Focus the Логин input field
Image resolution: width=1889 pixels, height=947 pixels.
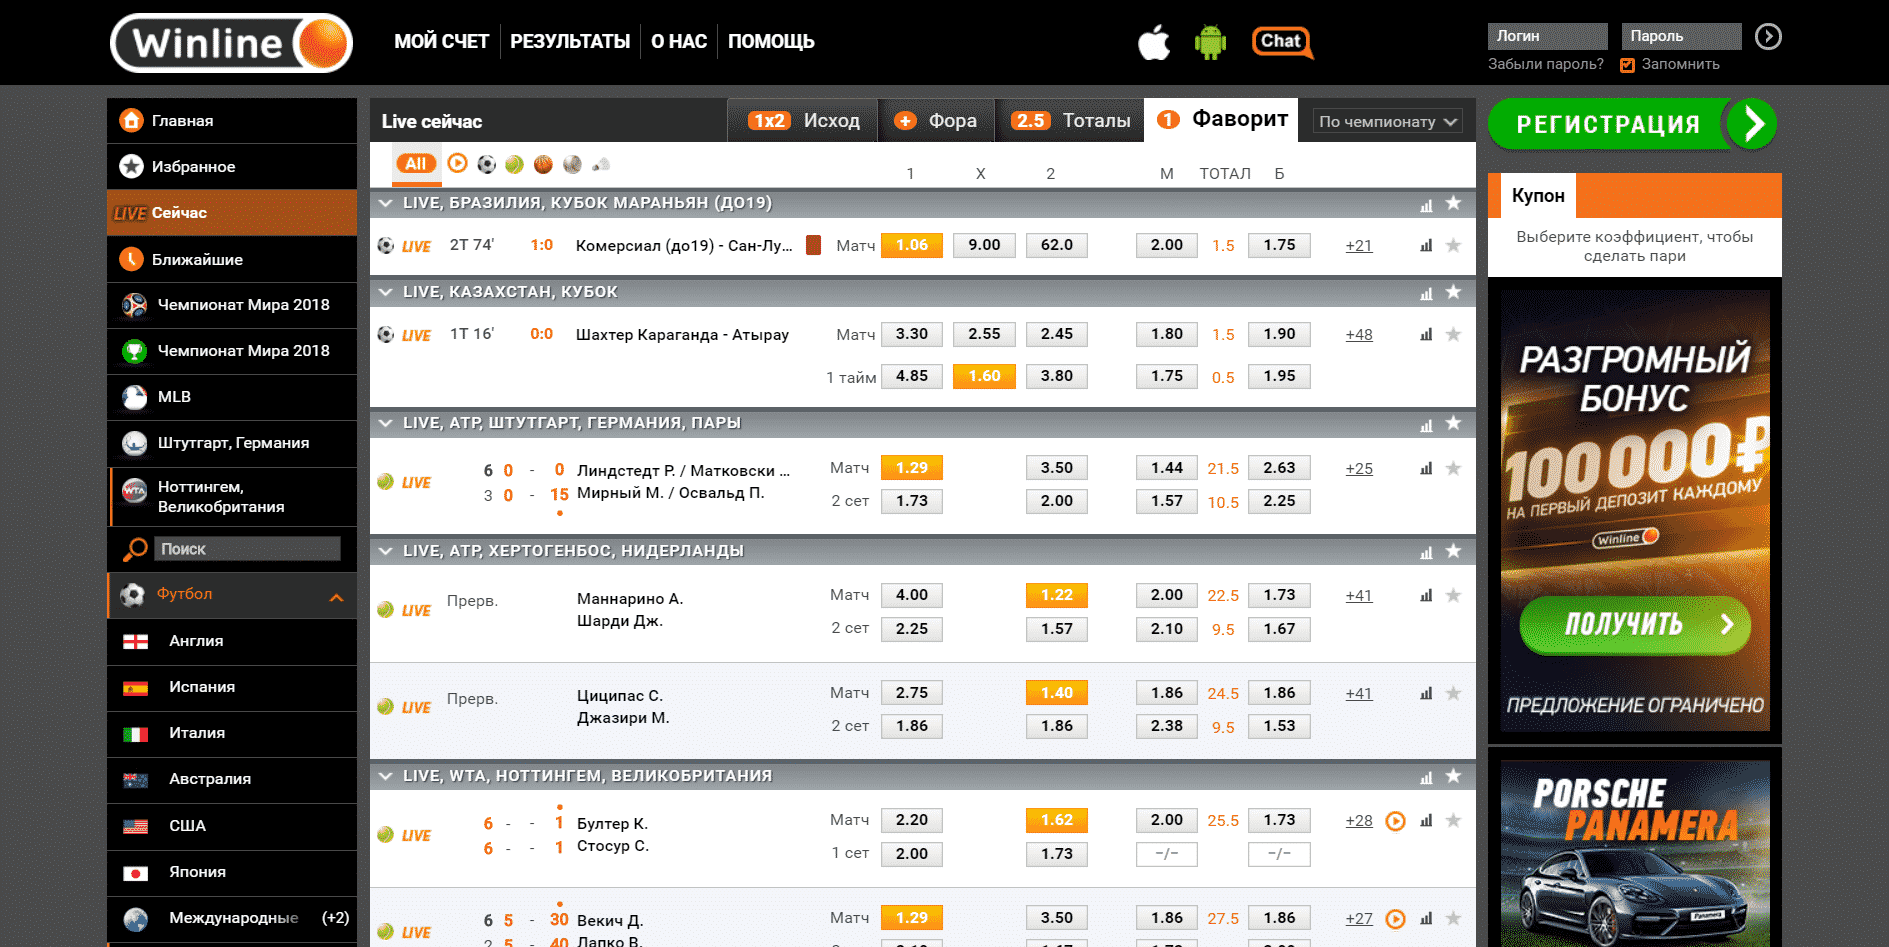pyautogui.click(x=1547, y=36)
